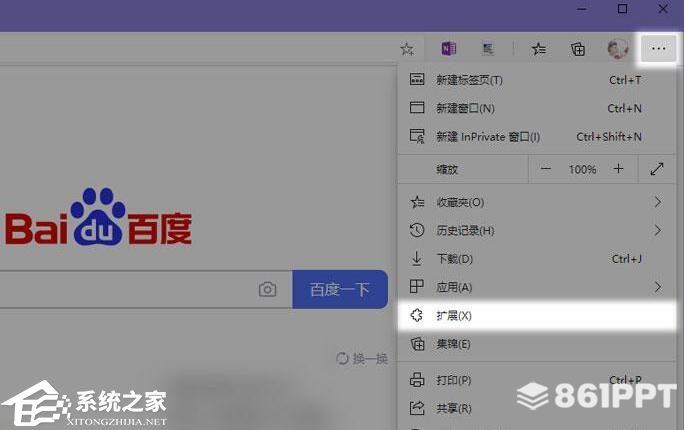This screenshot has height=430, width=687.
Task: Click the new window icon in menu
Action: (417, 107)
